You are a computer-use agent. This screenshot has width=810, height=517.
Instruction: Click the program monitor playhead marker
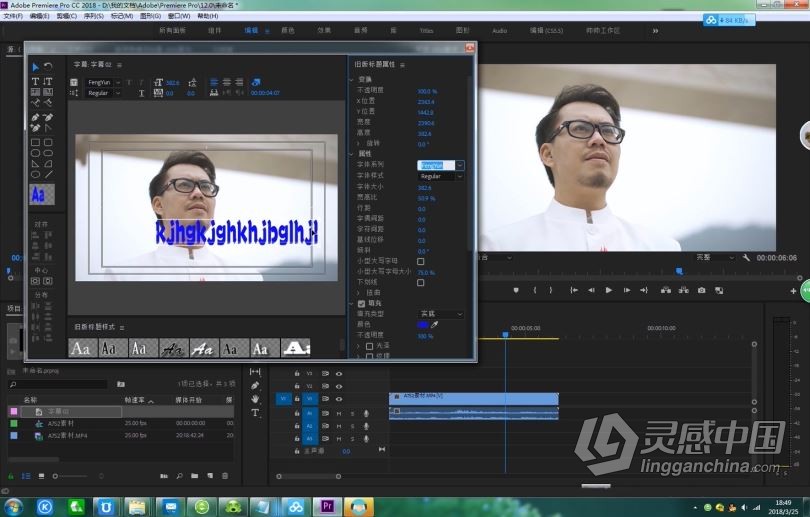pos(679,271)
